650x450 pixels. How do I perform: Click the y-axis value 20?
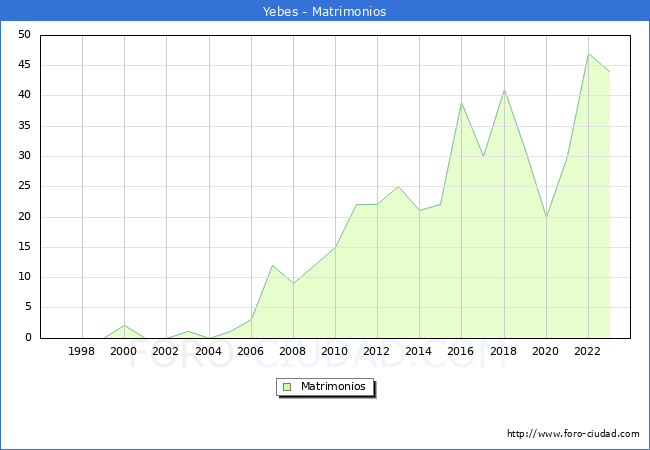[25, 217]
